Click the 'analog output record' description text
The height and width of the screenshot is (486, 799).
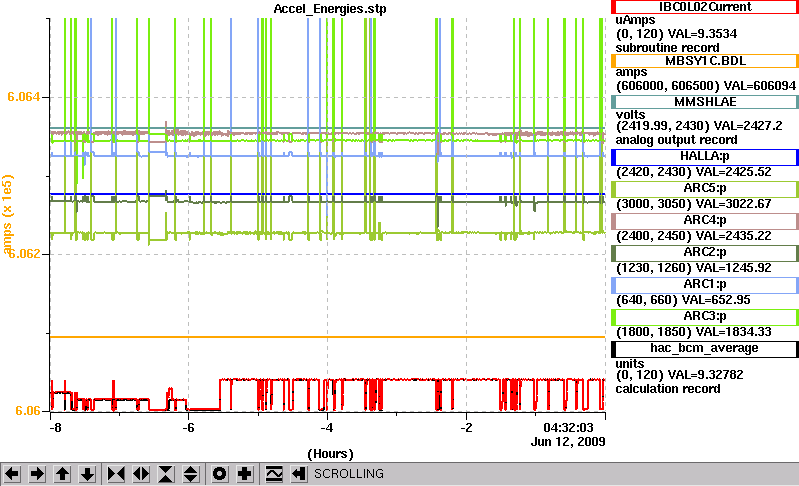coord(676,140)
